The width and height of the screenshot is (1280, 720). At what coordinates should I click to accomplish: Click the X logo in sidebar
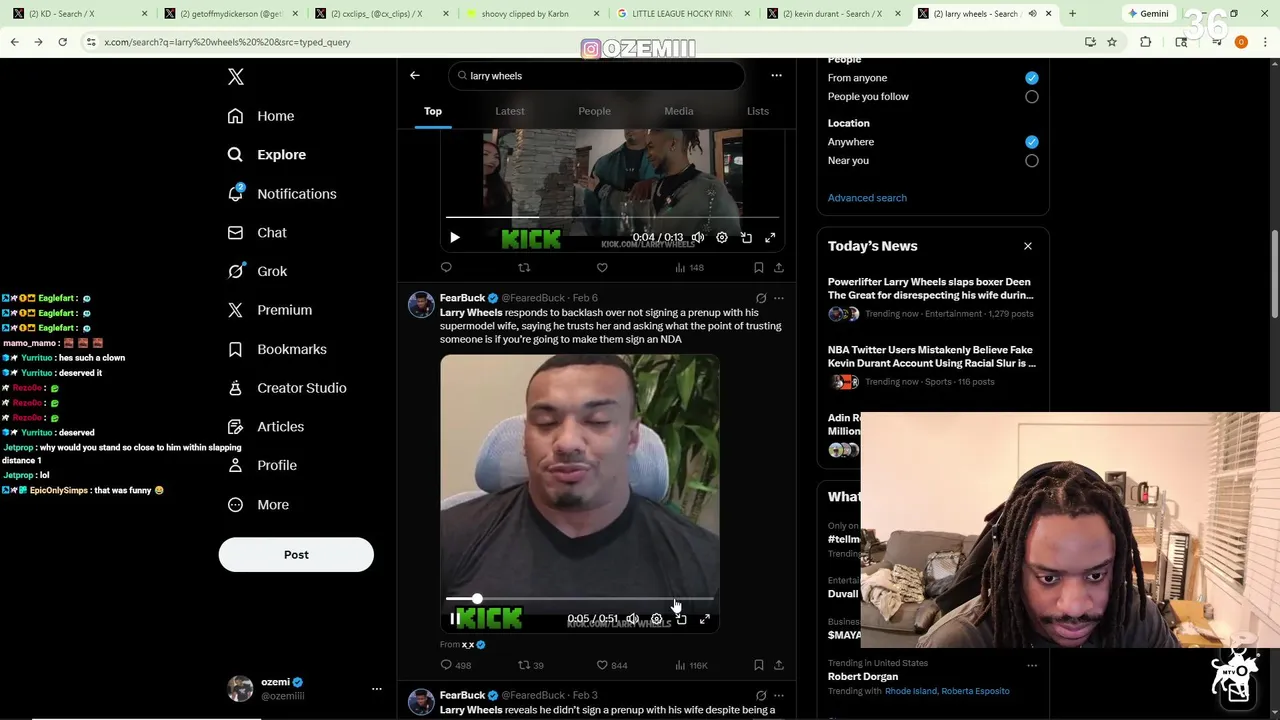(235, 77)
